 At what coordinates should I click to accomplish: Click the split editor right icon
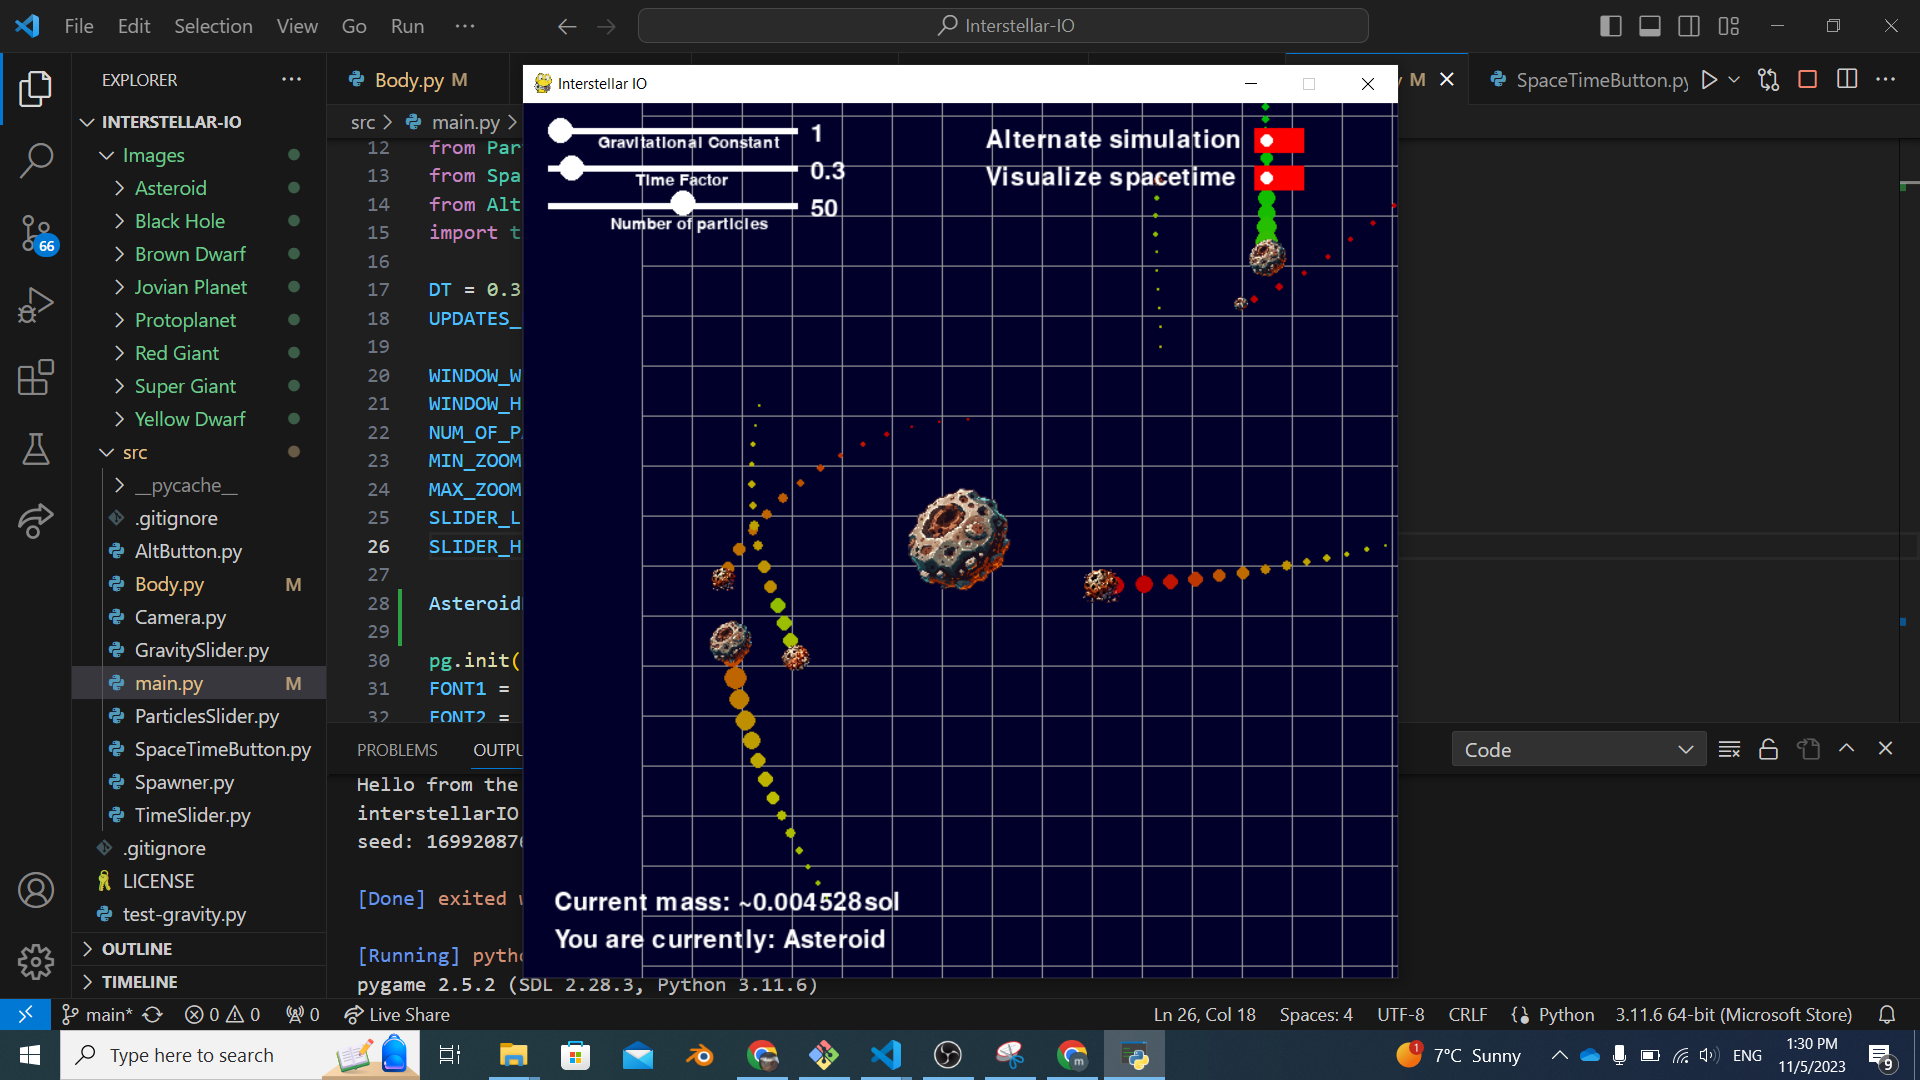[x=1847, y=80]
